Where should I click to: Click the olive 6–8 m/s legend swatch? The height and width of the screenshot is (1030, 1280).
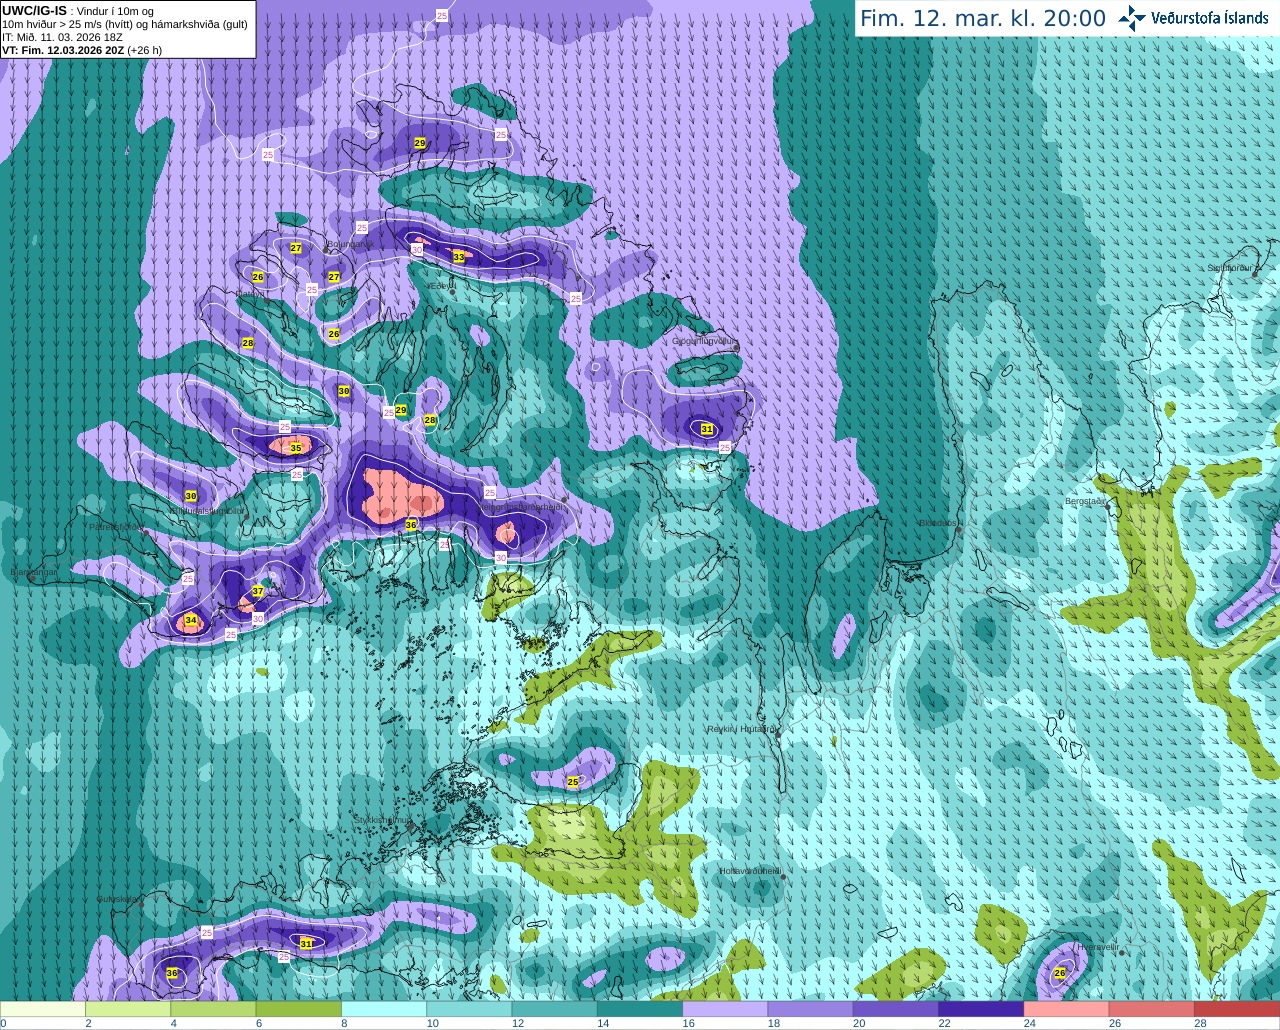click(299, 1009)
